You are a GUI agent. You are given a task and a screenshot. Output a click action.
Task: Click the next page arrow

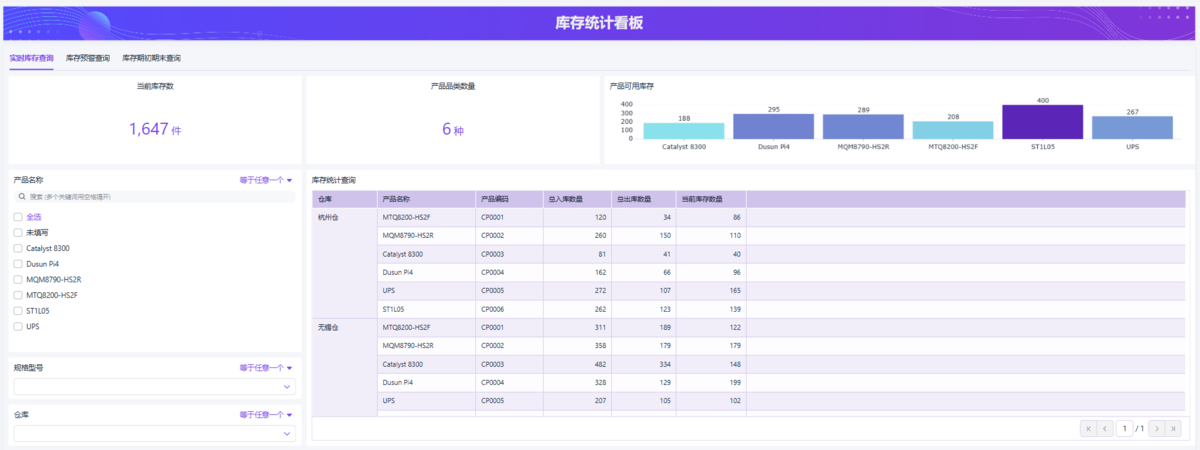[x=1157, y=428]
